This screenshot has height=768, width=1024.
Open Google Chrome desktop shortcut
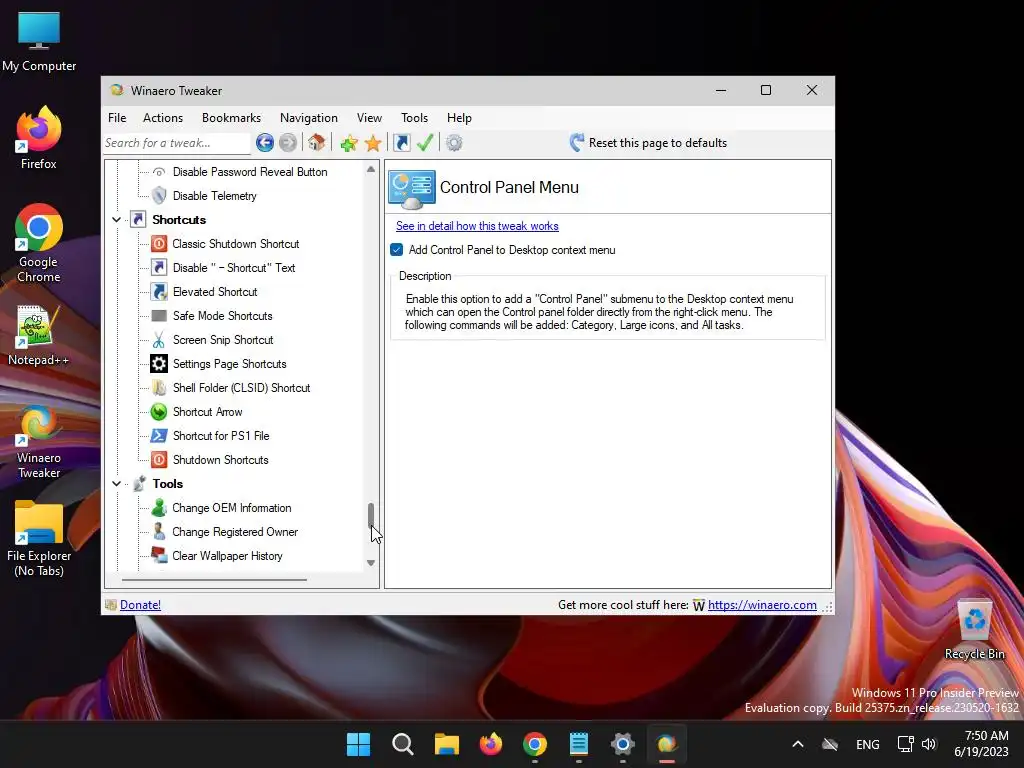(39, 243)
